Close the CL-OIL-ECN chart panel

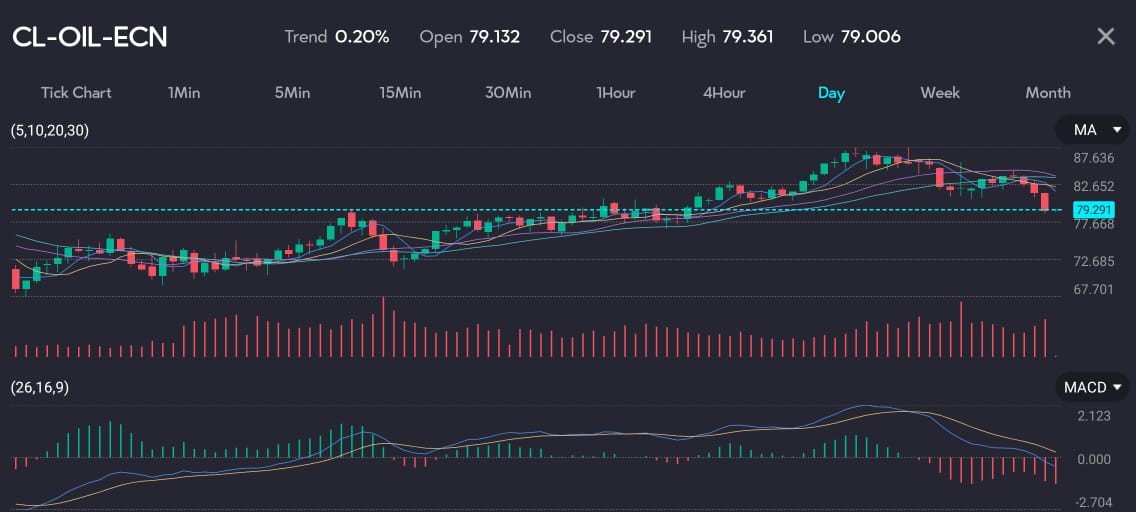[x=1105, y=37]
